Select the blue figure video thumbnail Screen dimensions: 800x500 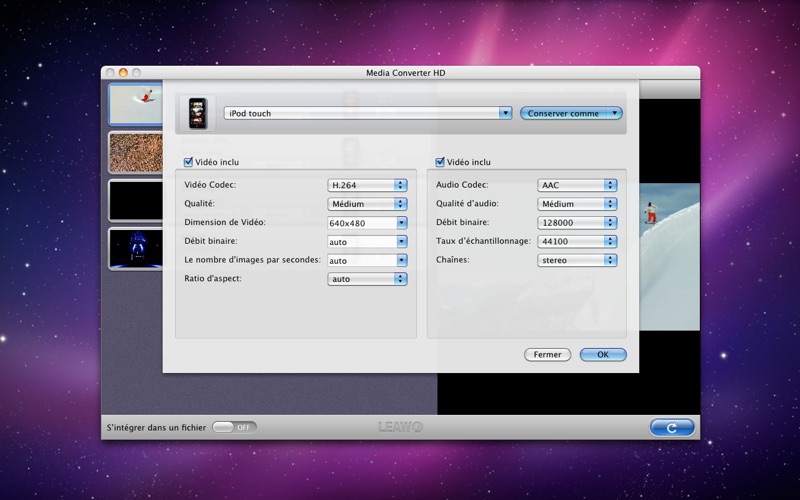click(x=136, y=248)
